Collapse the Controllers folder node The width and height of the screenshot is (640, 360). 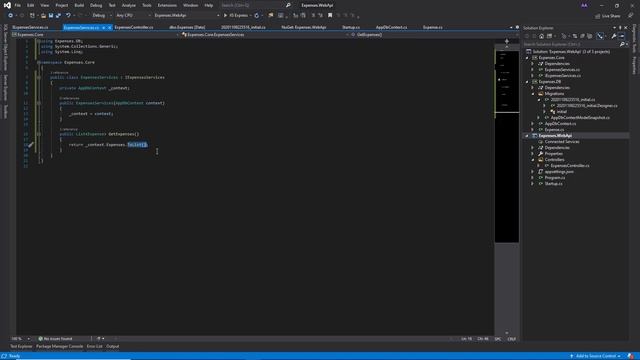[533, 160]
